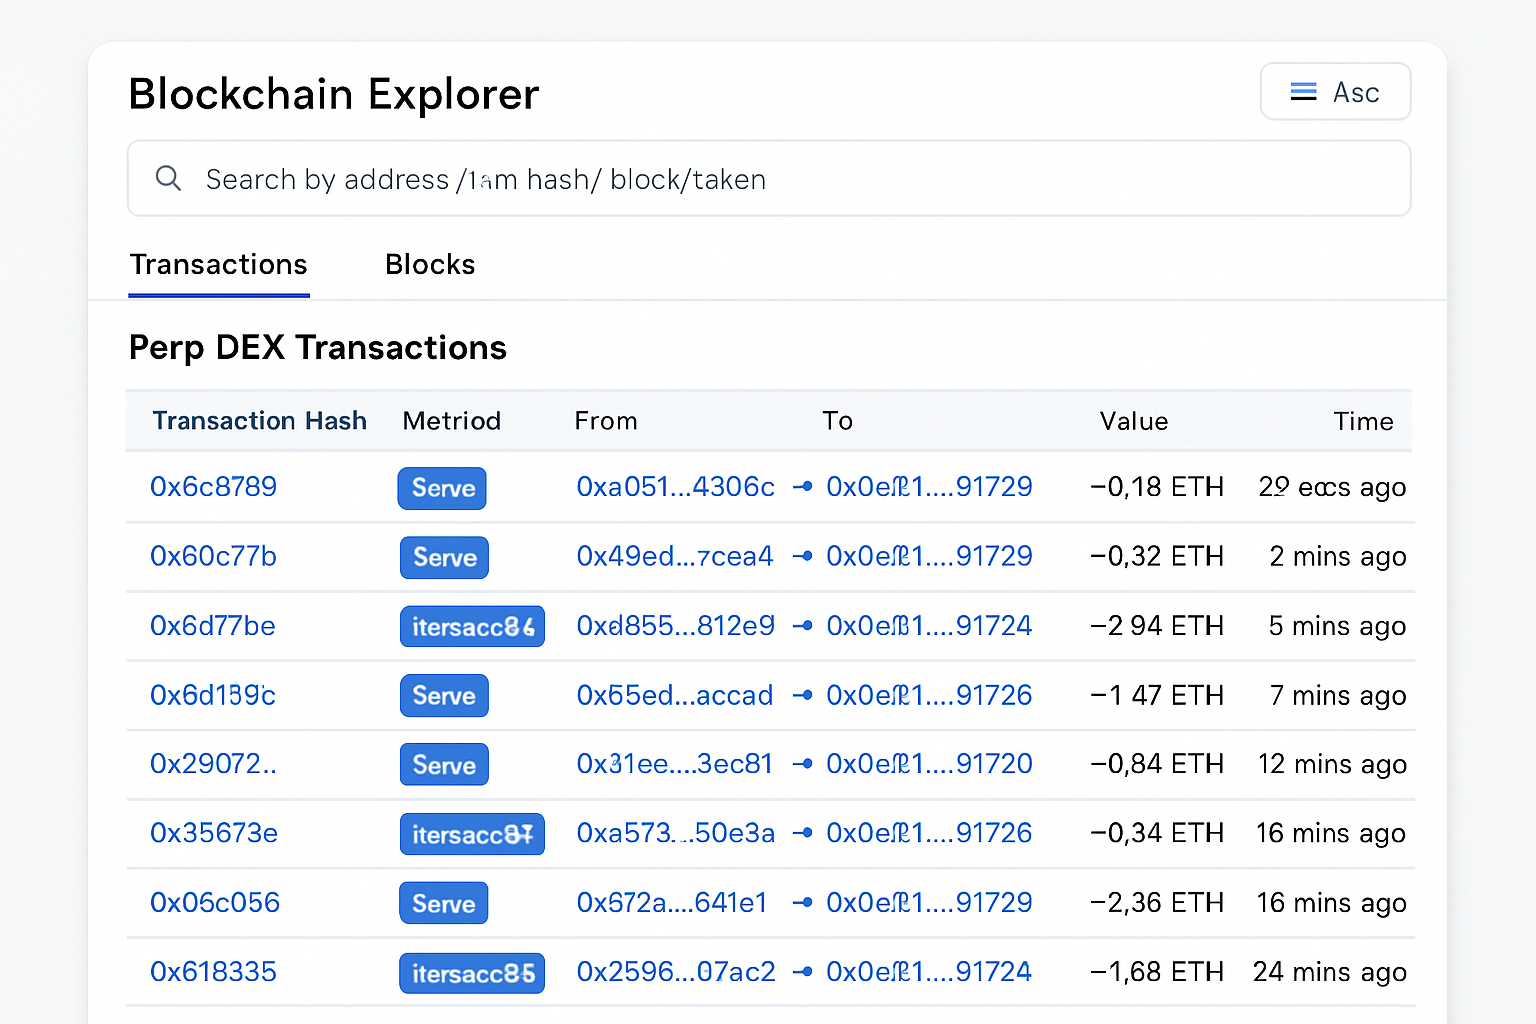Expand the Transaction Hash column header
Viewport: 1536px width, 1024px height.
(259, 420)
